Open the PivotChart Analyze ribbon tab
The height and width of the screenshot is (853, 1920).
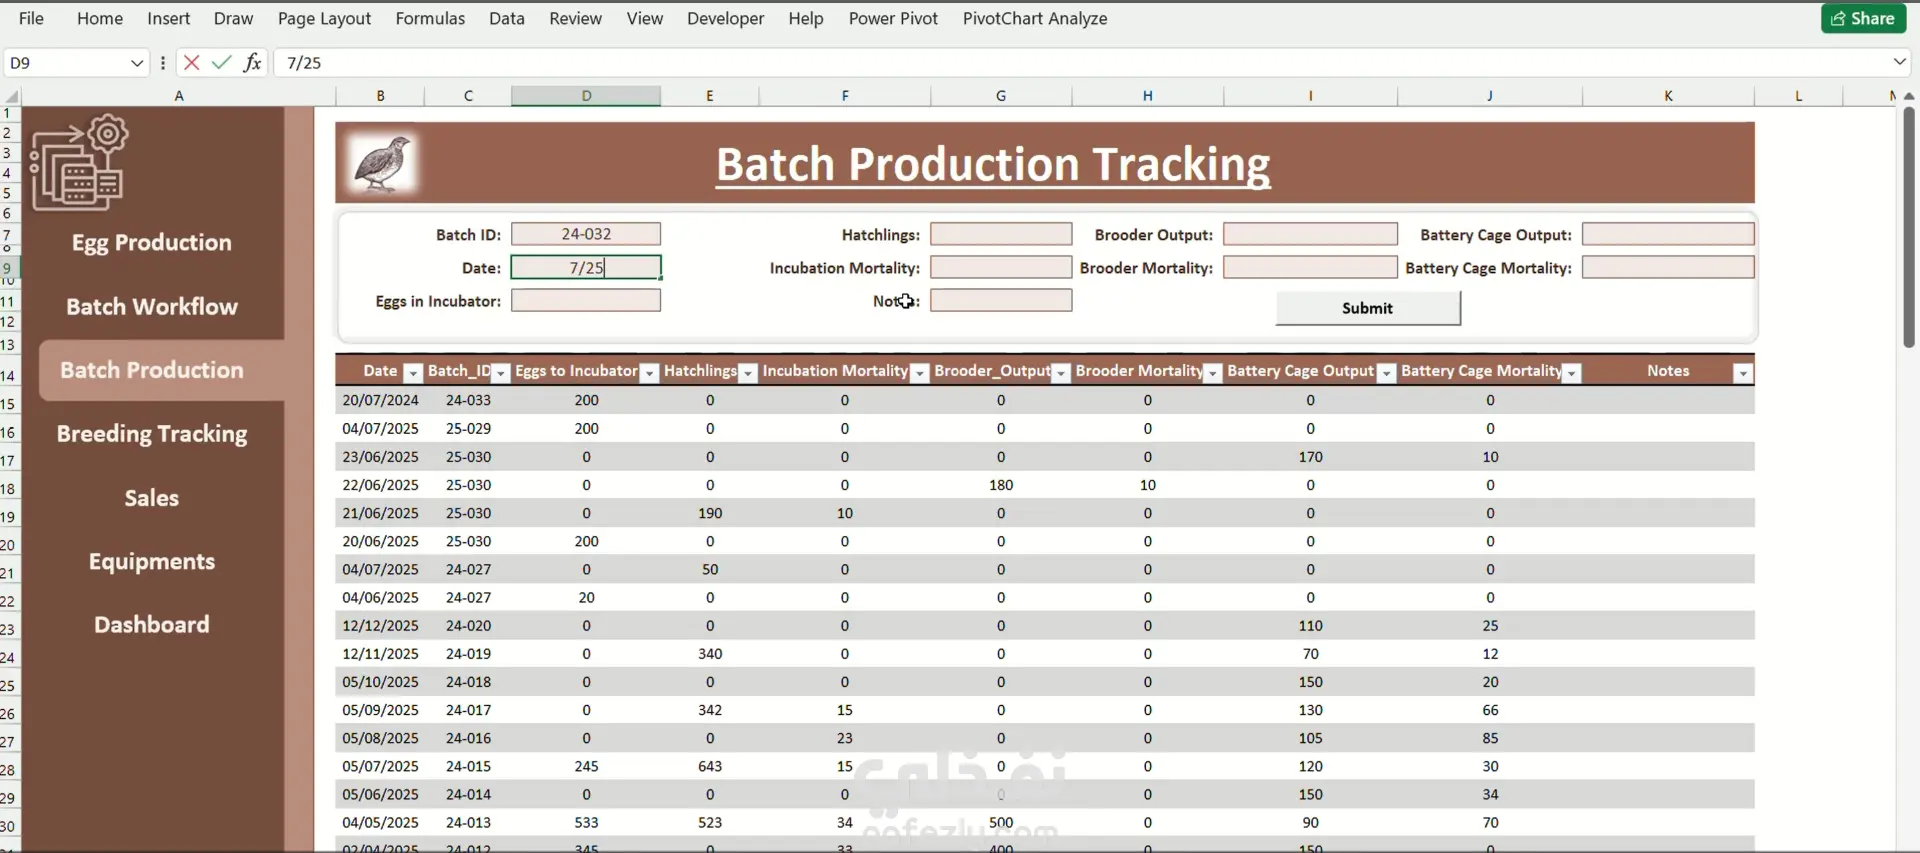[x=1034, y=18]
